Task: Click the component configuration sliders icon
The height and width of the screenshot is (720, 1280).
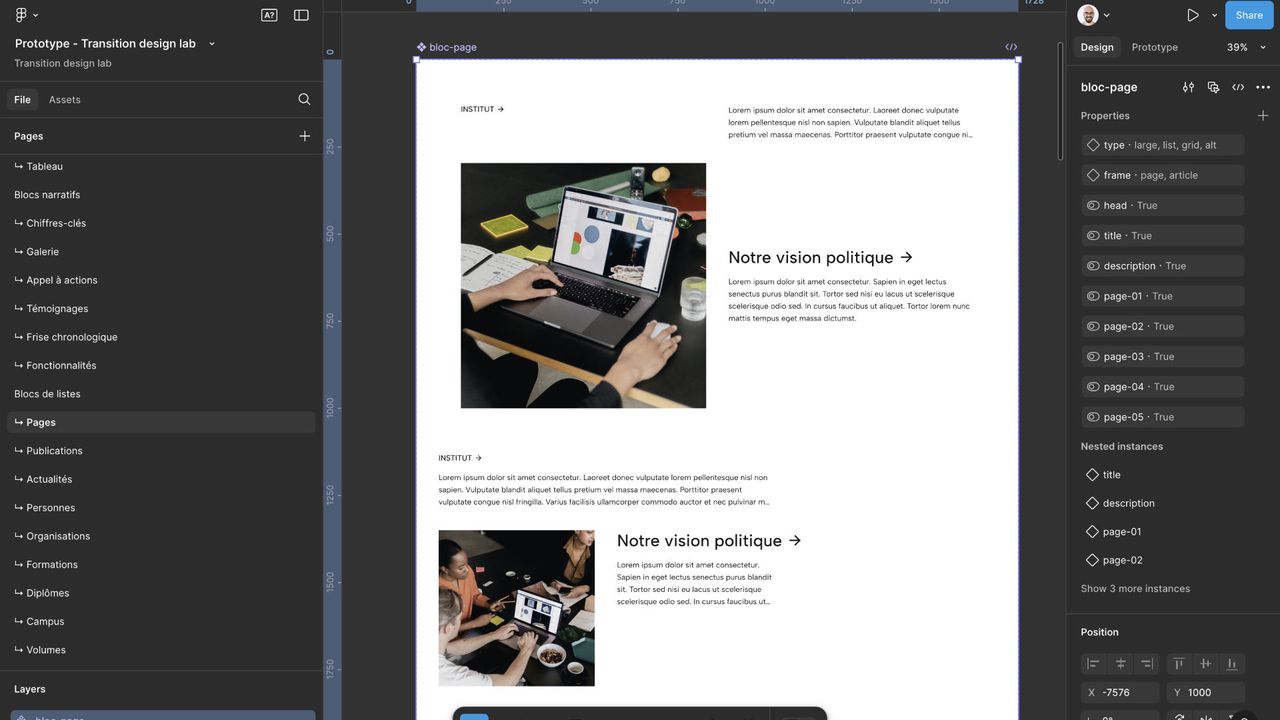Action: click(1188, 87)
